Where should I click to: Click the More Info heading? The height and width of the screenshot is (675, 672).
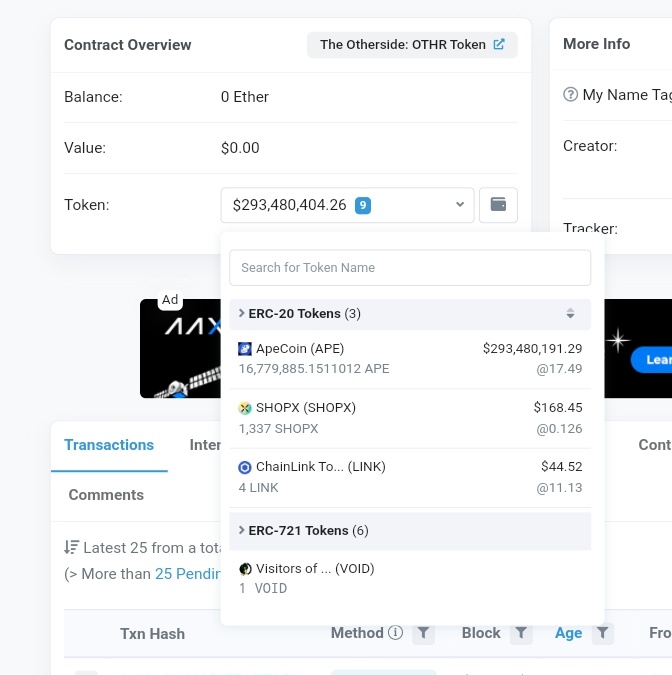(x=596, y=44)
